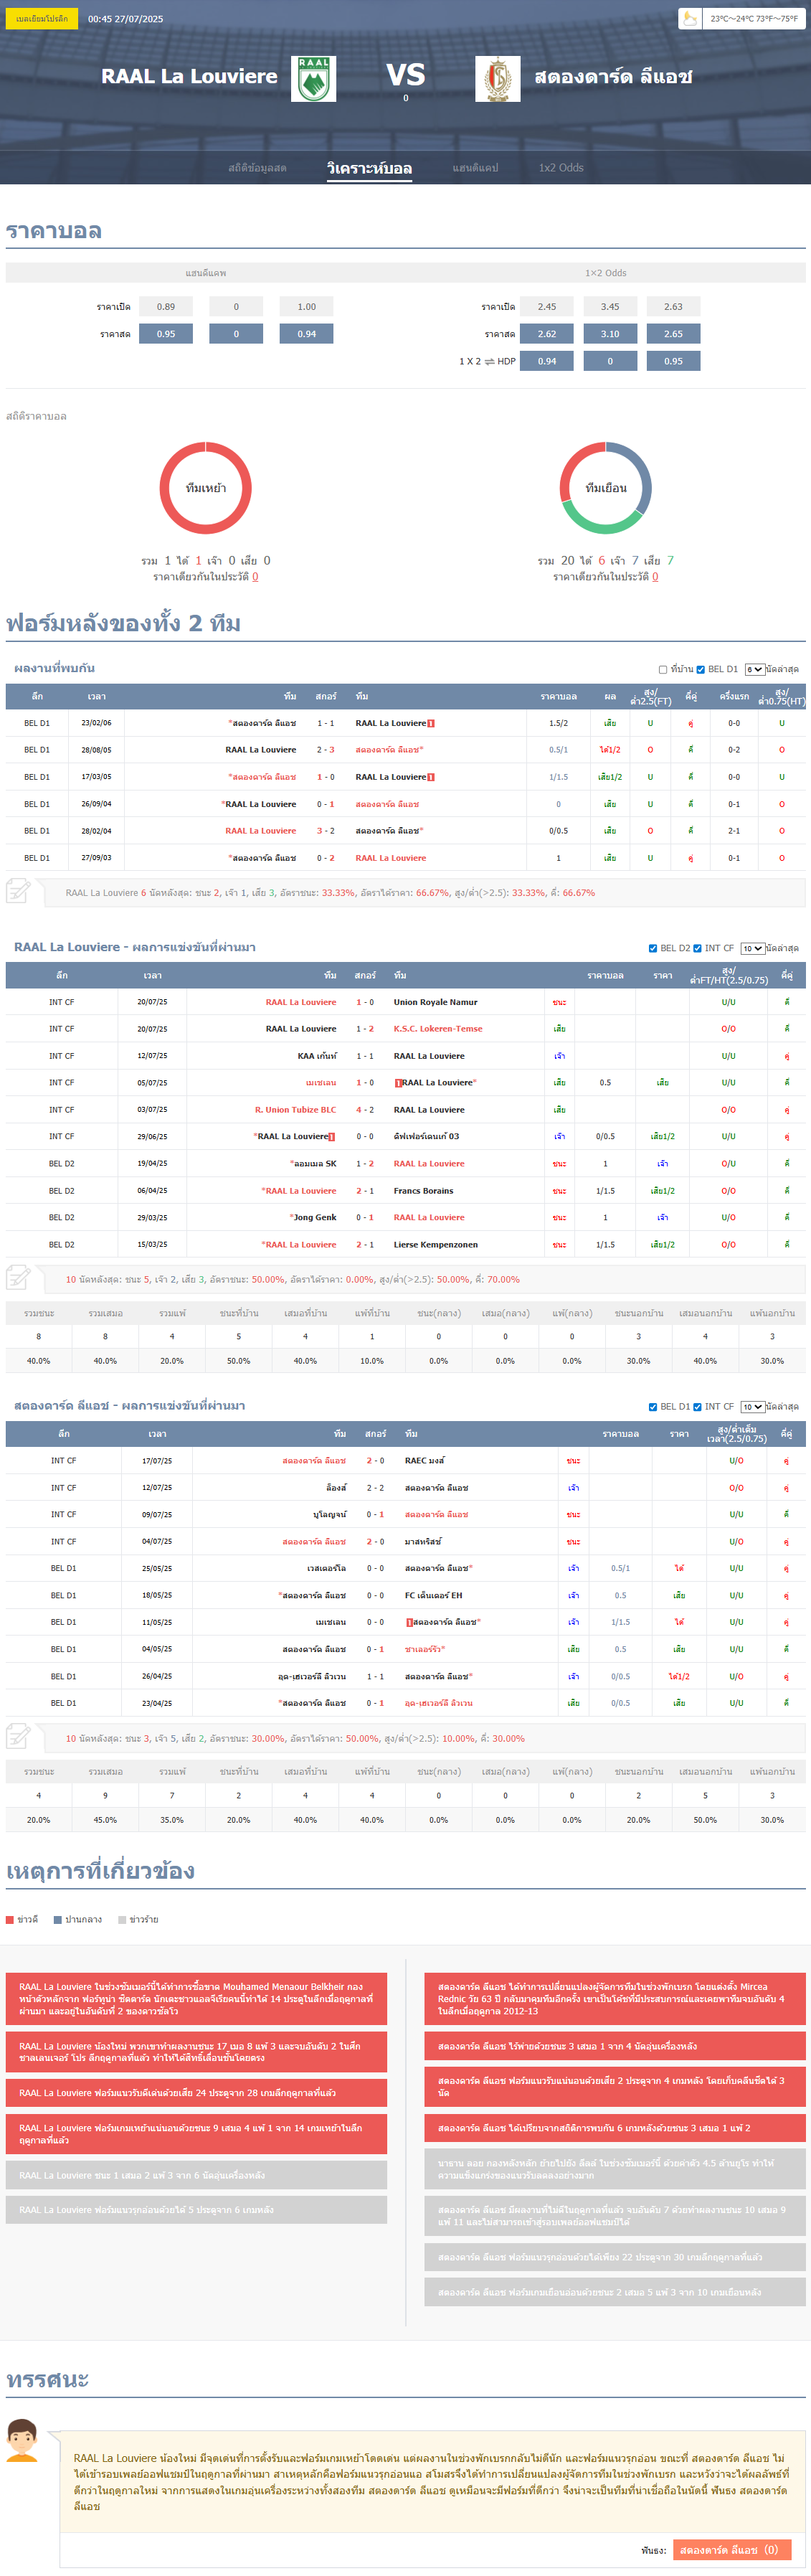Image resolution: width=811 pixels, height=2576 pixels.
Task: Open the 1x2 Odds tab
Action: (x=561, y=168)
